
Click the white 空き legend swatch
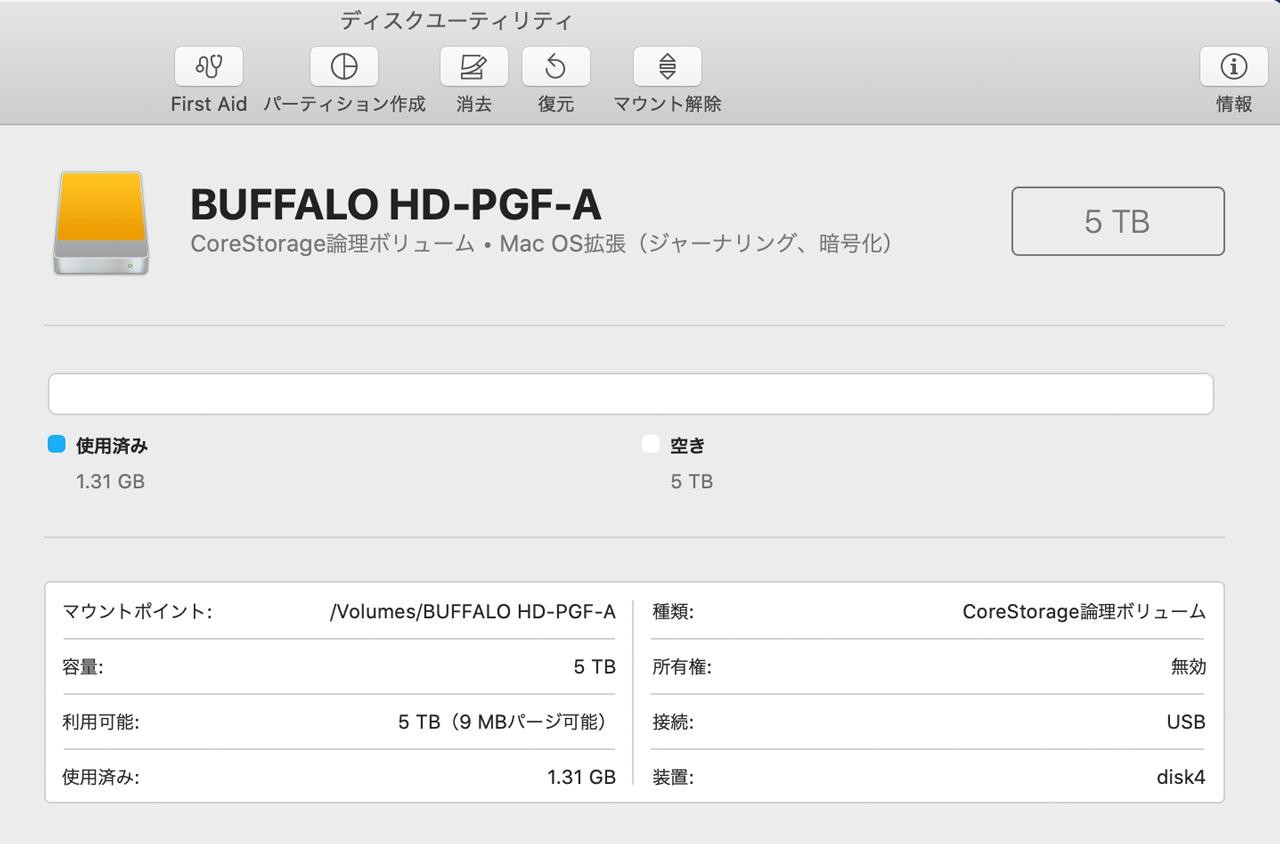(651, 445)
